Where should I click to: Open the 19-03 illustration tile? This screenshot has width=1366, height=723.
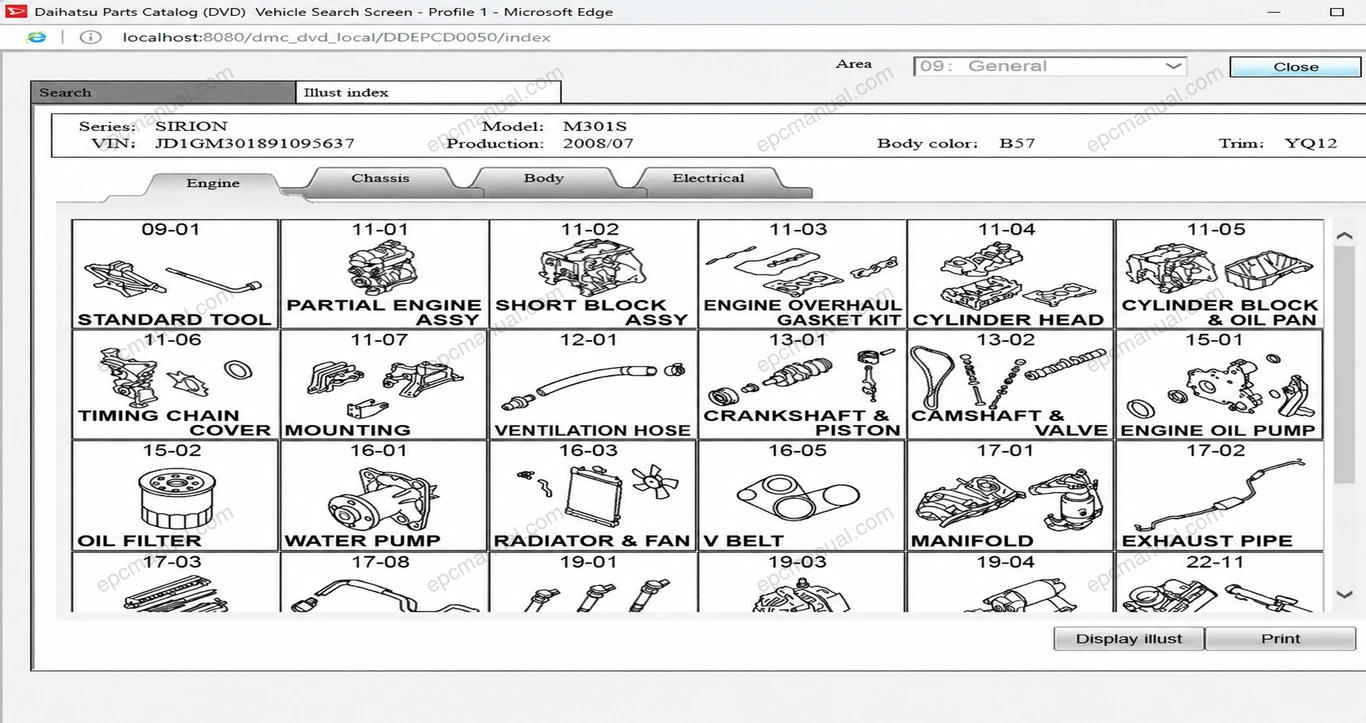[802, 583]
